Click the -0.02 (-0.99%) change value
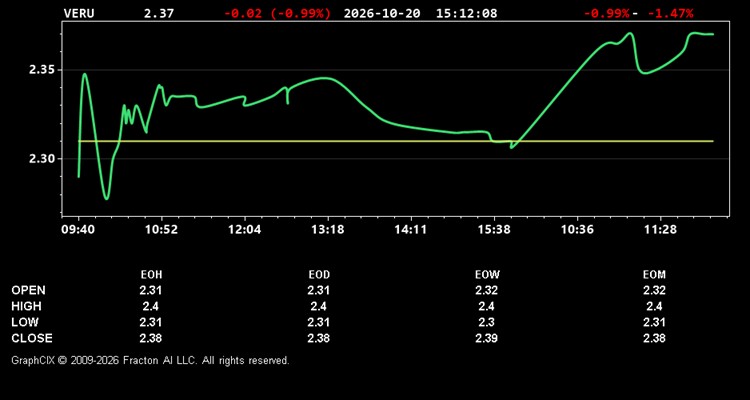This screenshot has height=400, width=750. [277, 13]
